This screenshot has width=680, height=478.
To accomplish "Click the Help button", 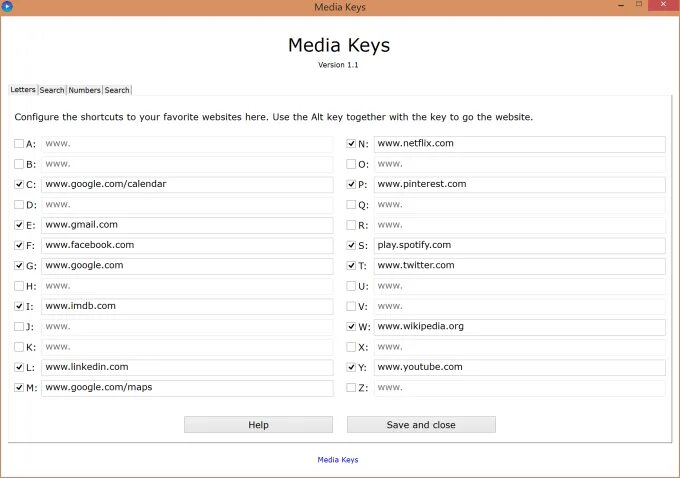I will pos(258,425).
